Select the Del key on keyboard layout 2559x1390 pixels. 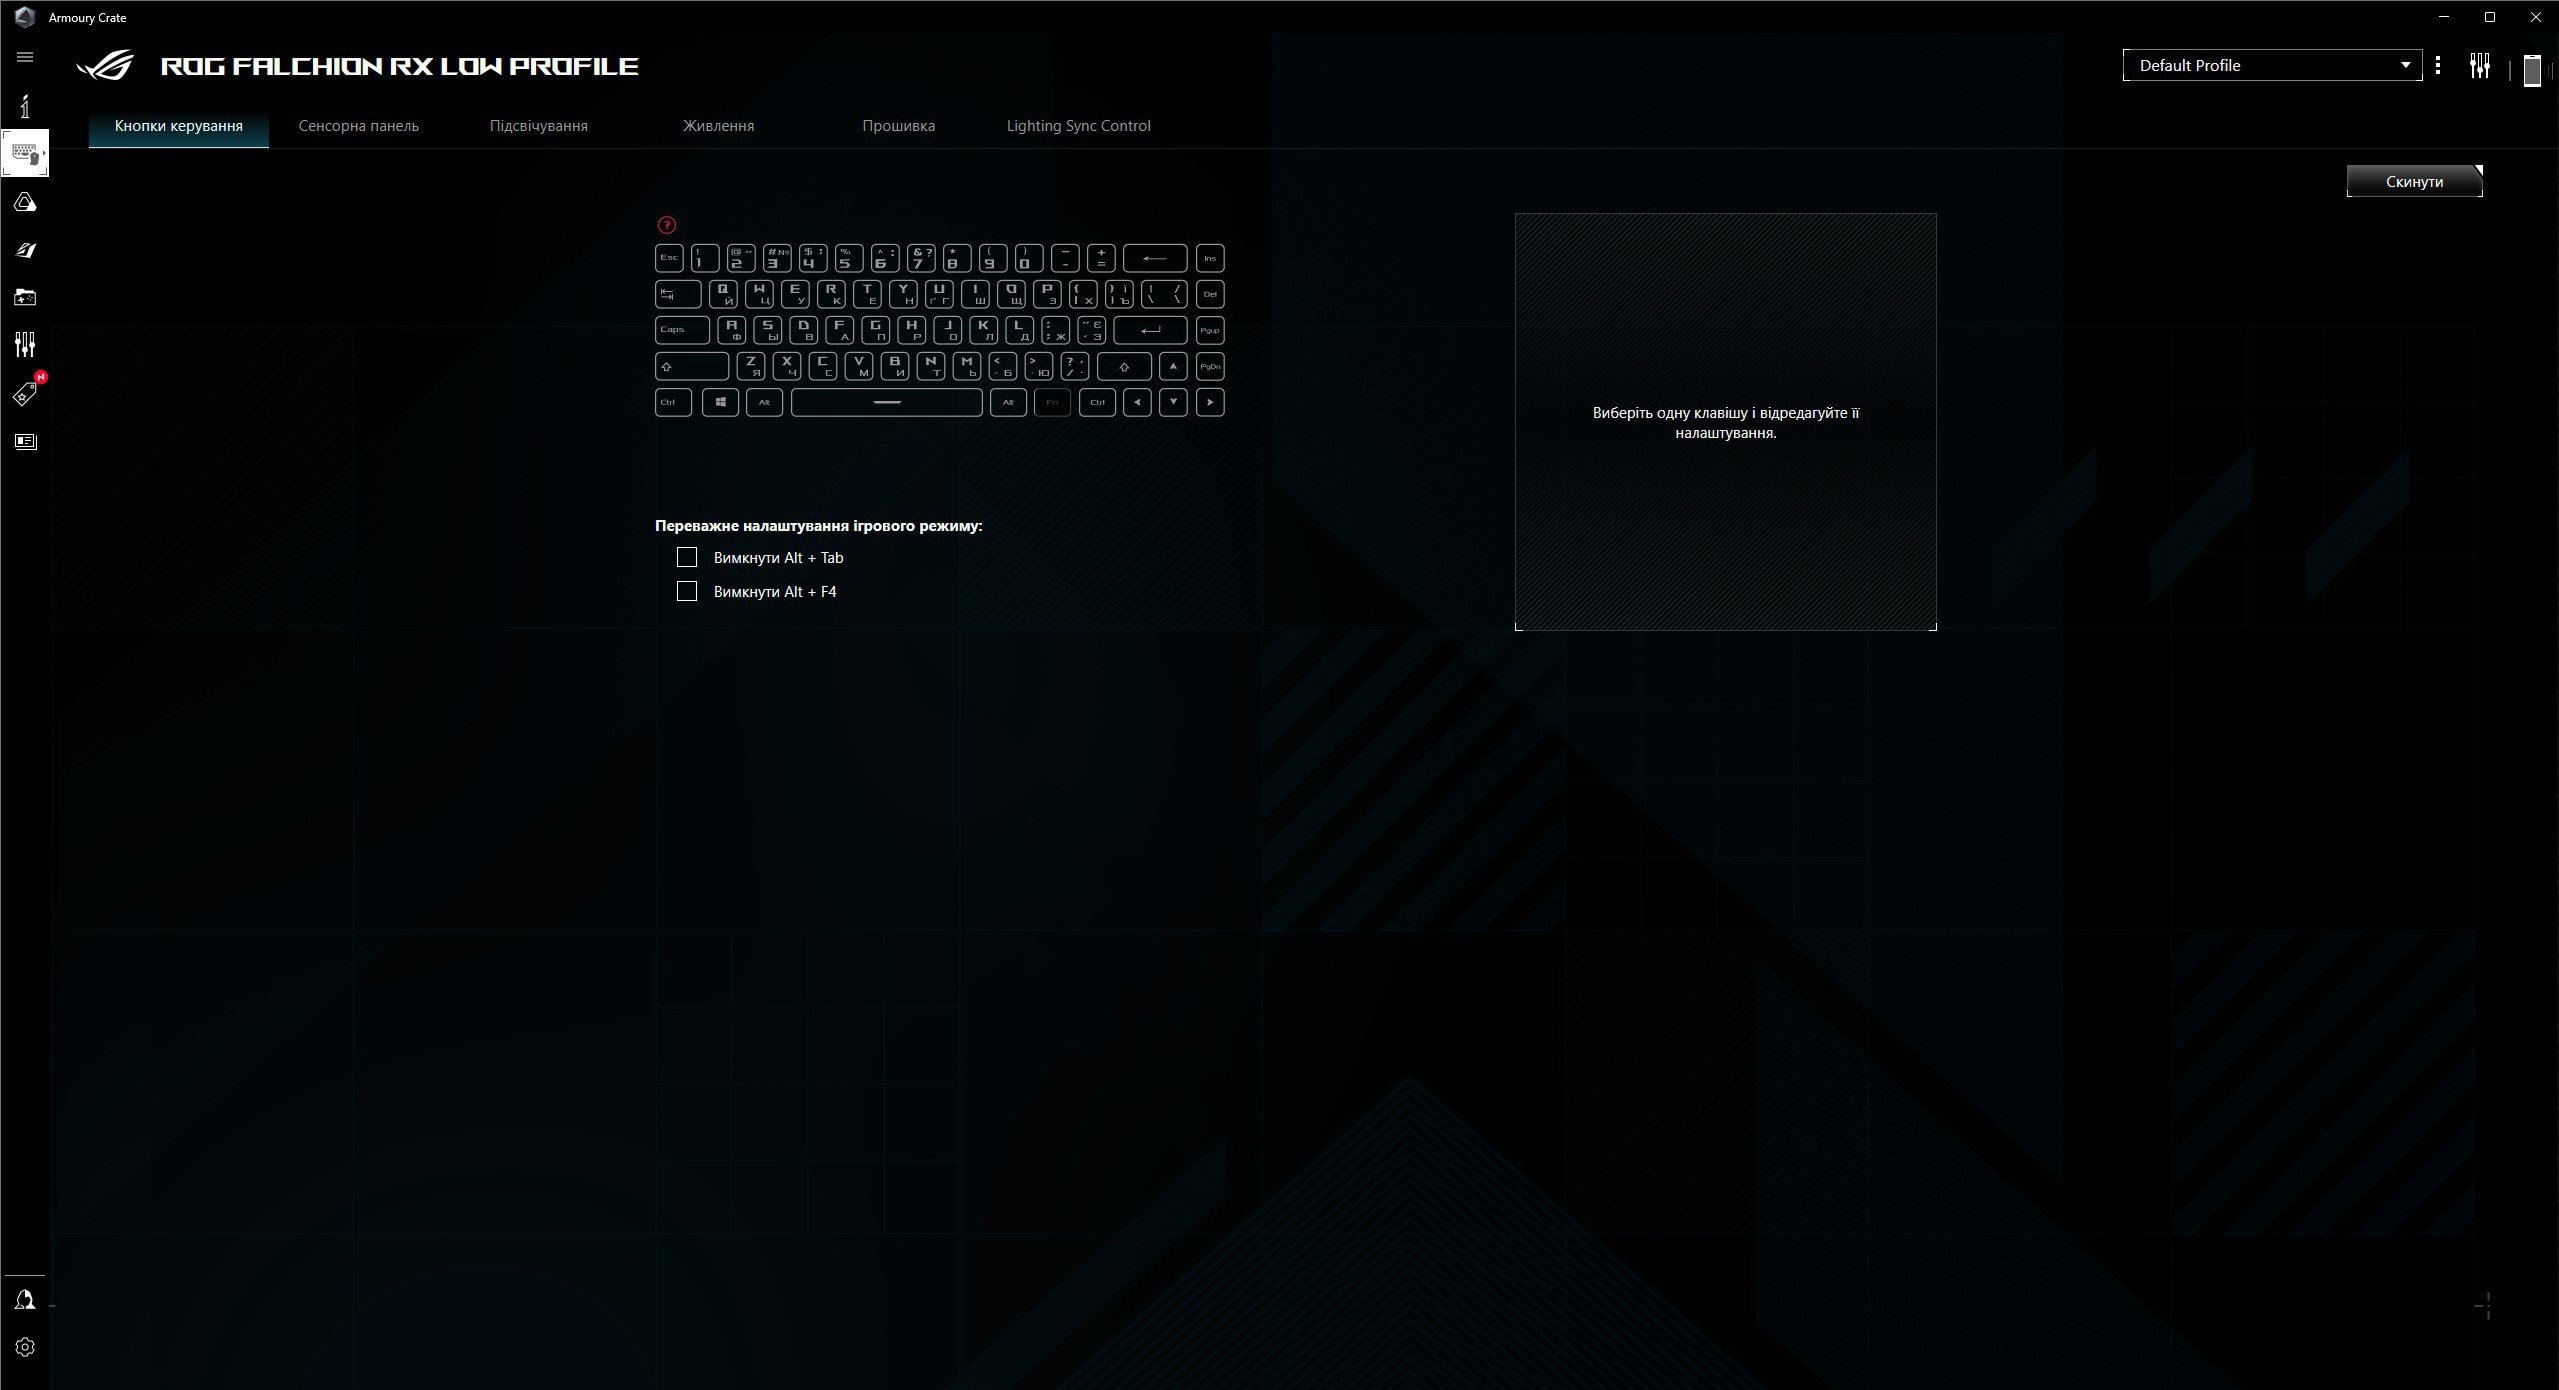[x=1210, y=294]
